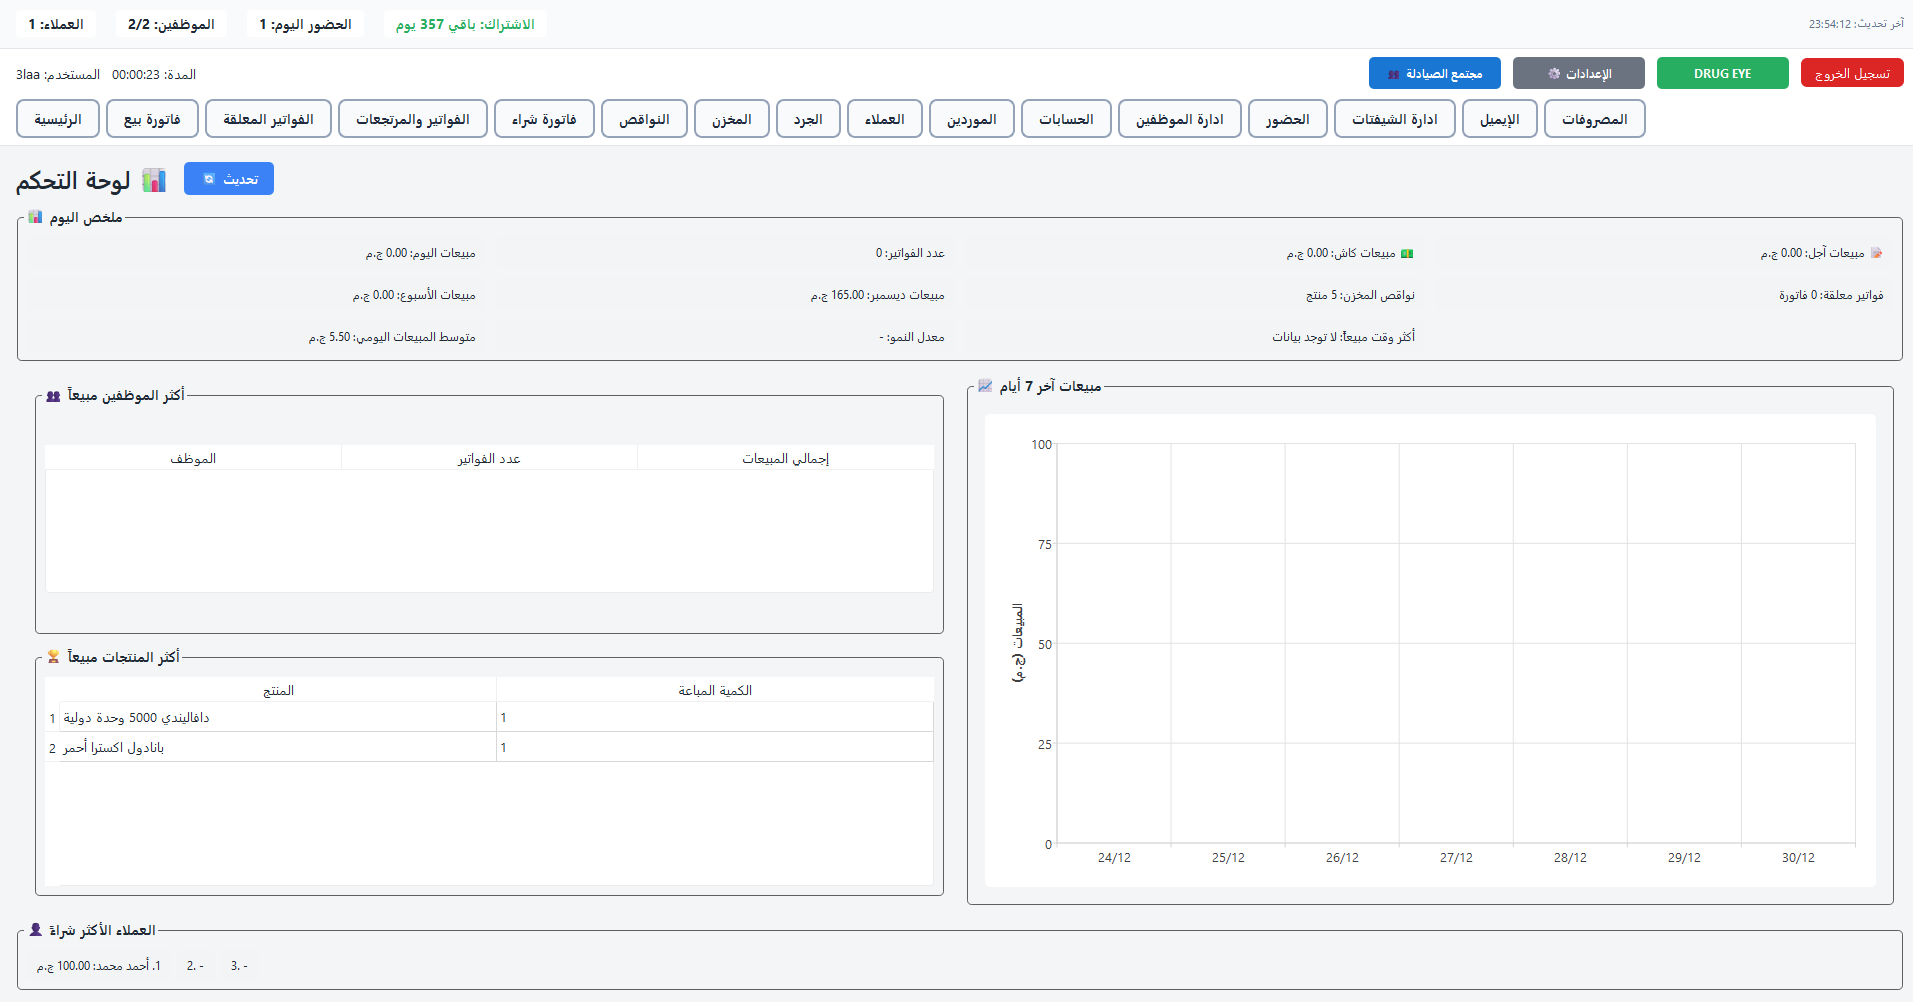This screenshot has height=1002, width=1913.
Task: Open the الفواتير المعلقة page
Action: pyautogui.click(x=268, y=118)
